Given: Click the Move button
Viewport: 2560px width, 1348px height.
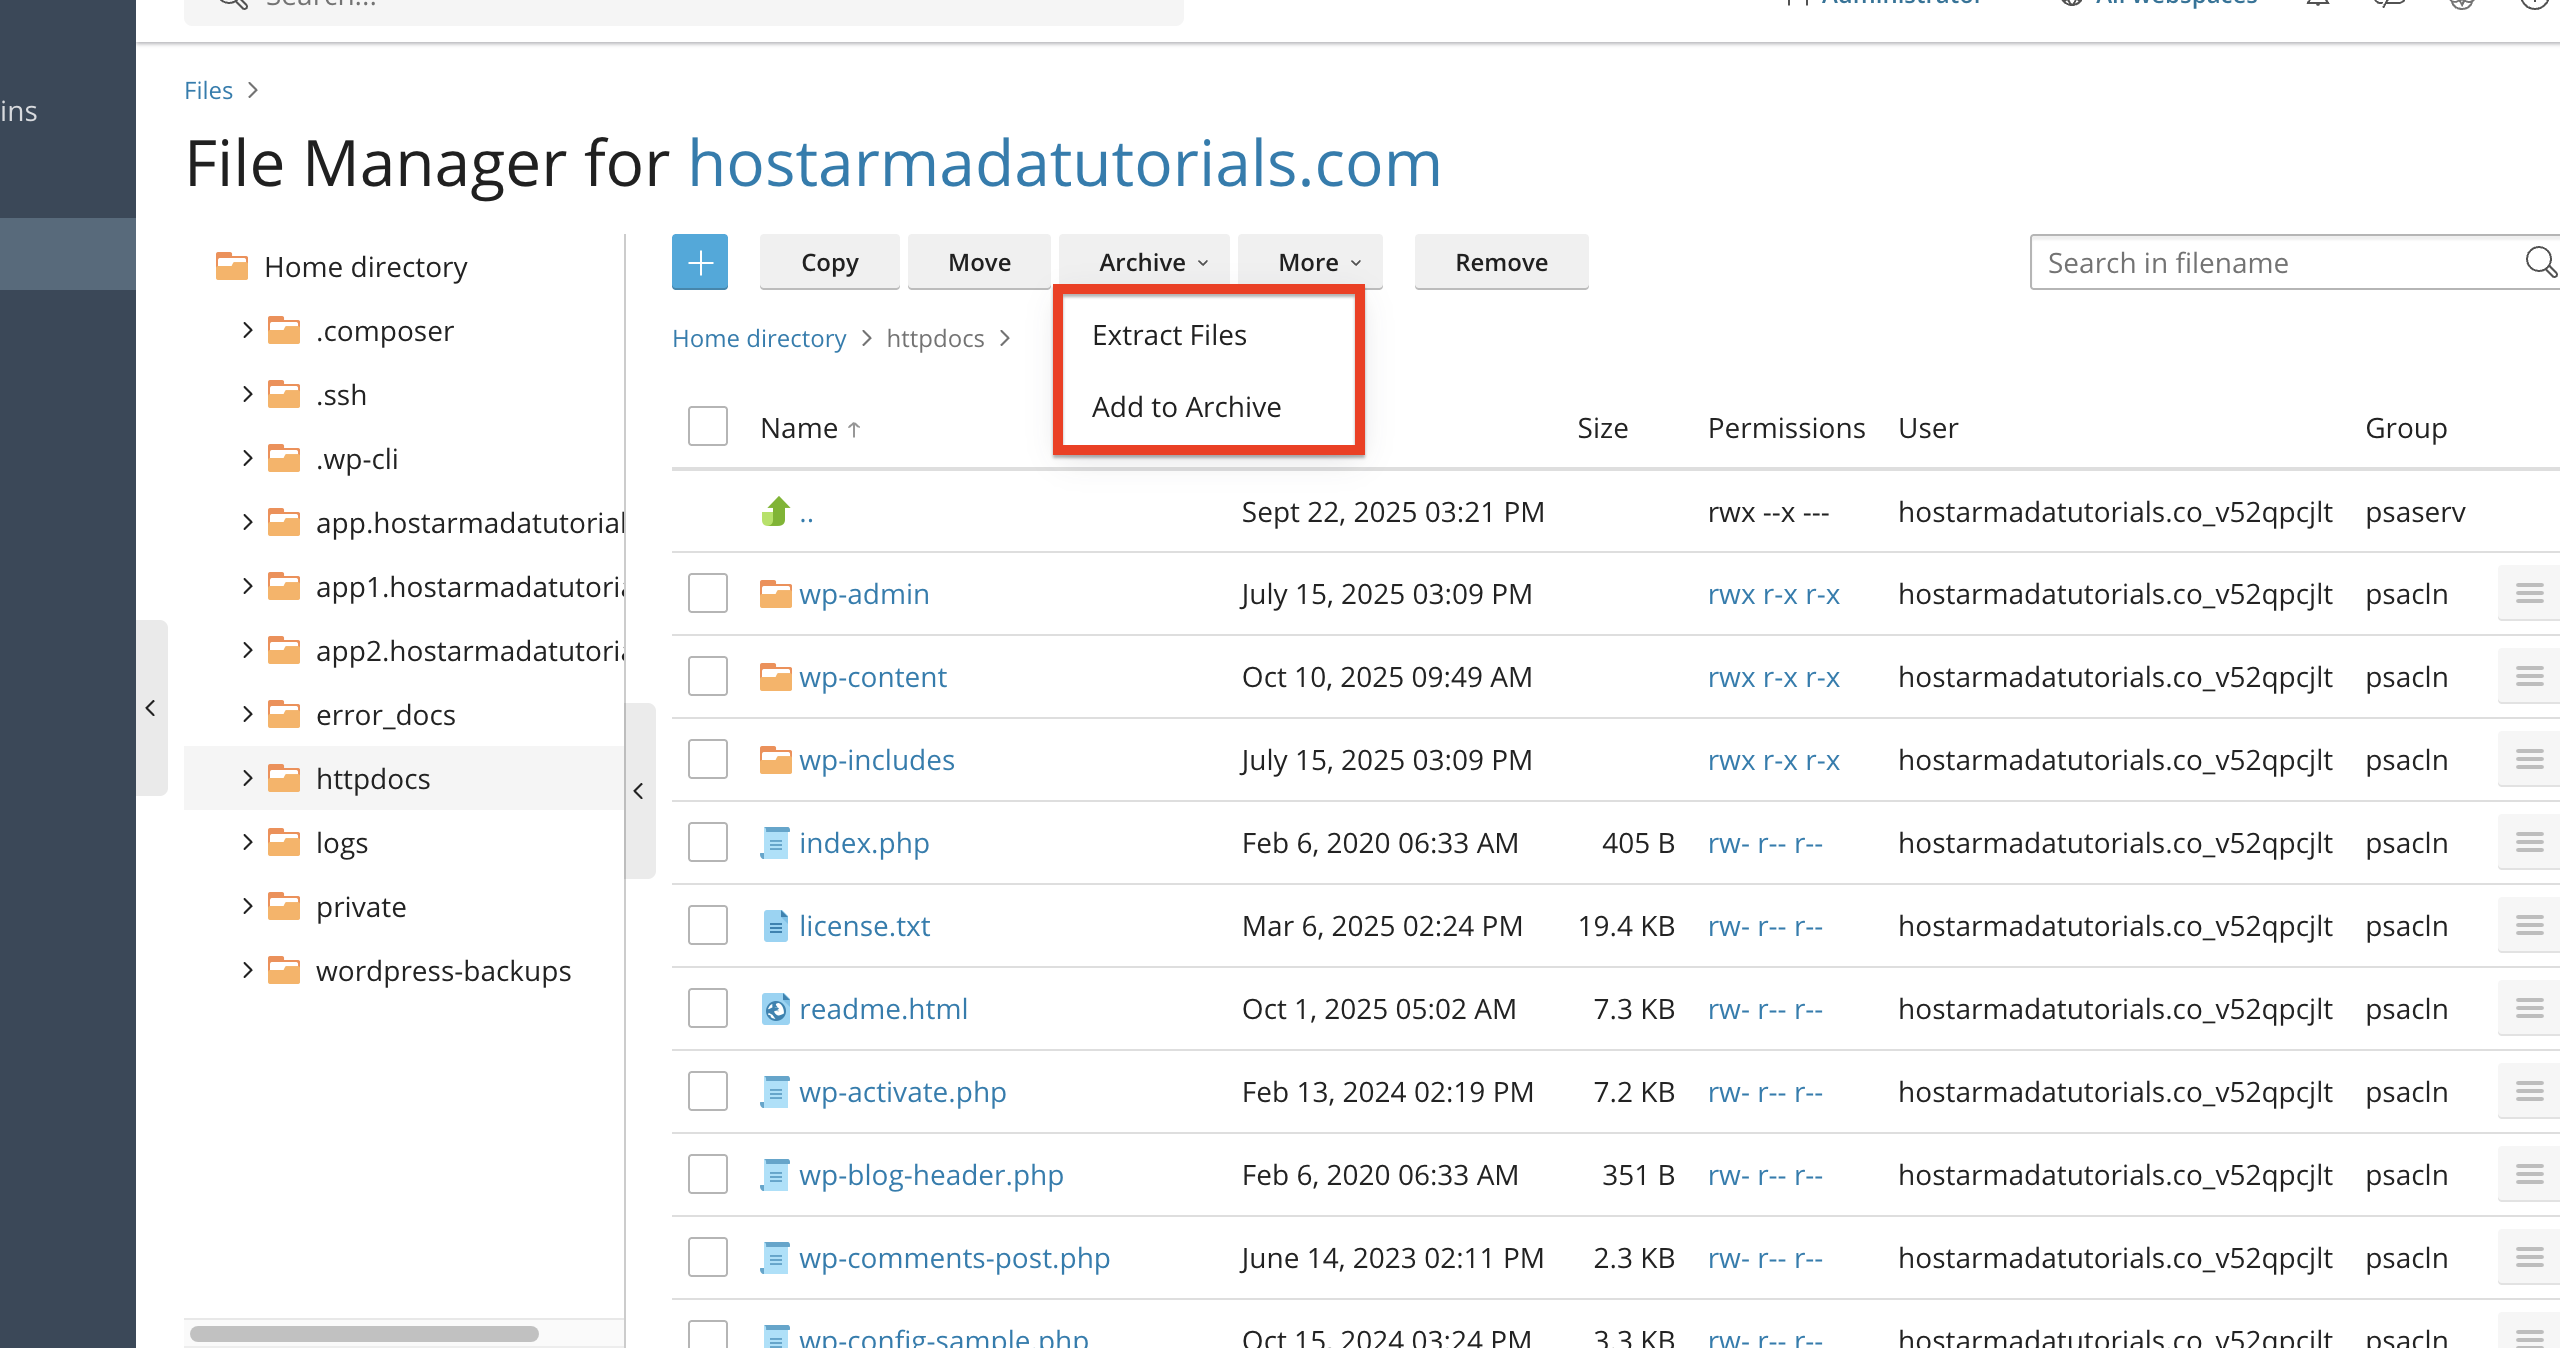Looking at the screenshot, I should click(x=979, y=263).
